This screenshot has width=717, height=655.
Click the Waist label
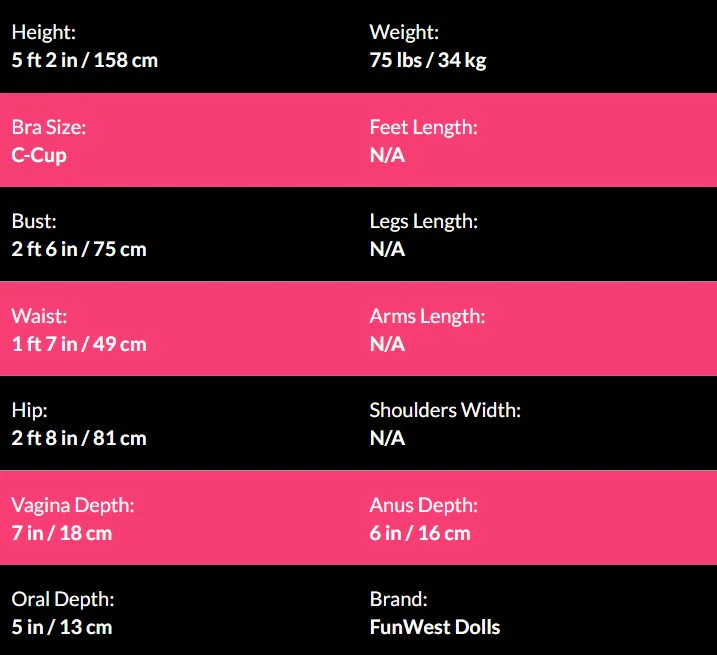(x=39, y=316)
